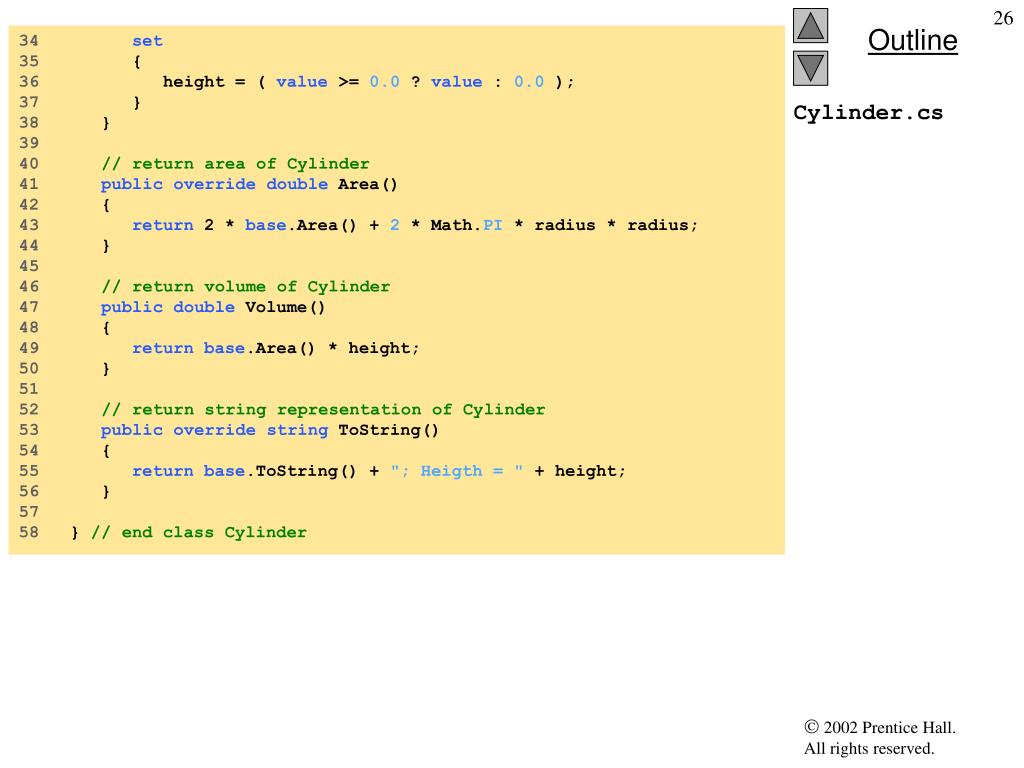
Task: Click line number 45
Action: (29, 266)
